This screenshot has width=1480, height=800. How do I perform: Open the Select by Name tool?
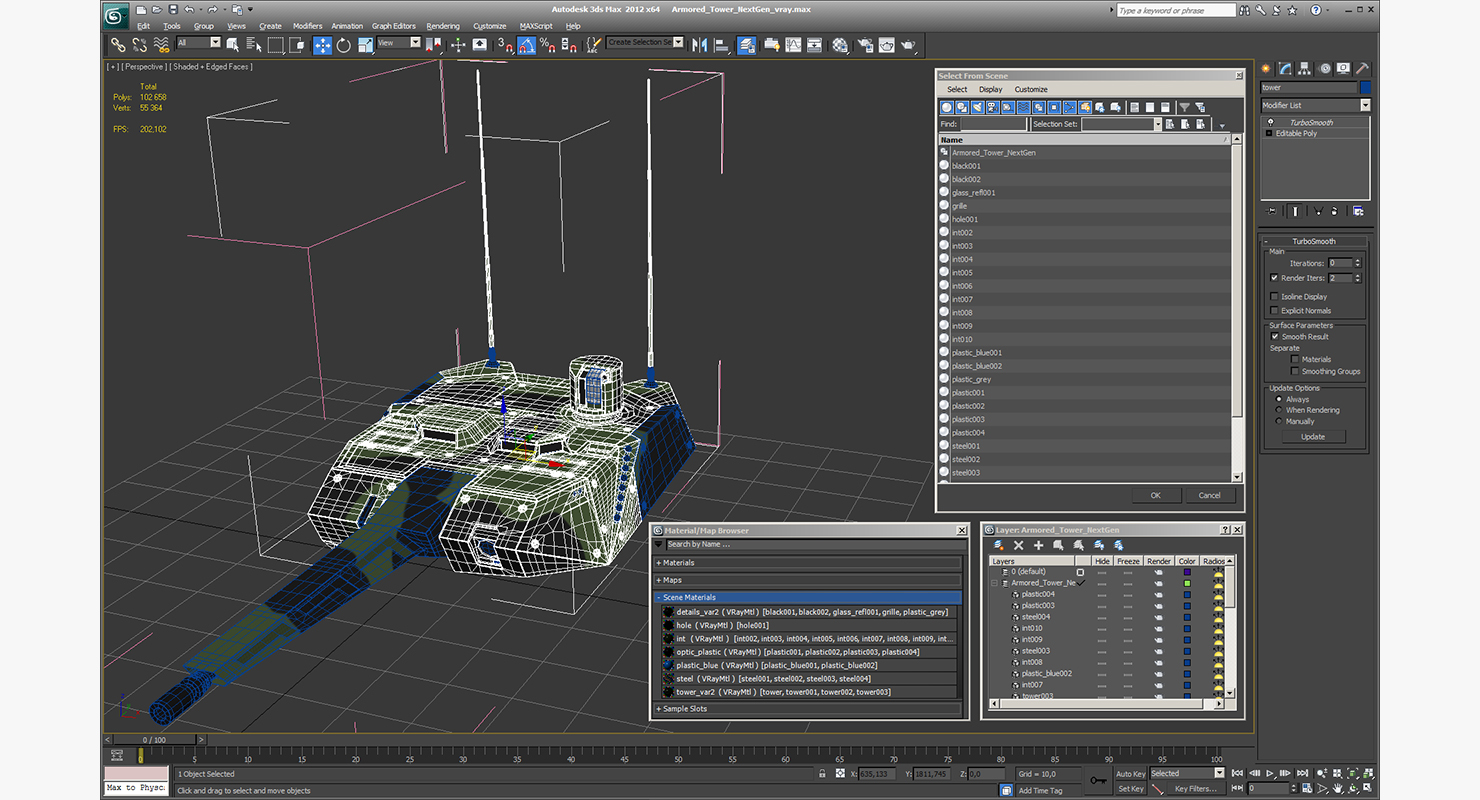point(253,45)
